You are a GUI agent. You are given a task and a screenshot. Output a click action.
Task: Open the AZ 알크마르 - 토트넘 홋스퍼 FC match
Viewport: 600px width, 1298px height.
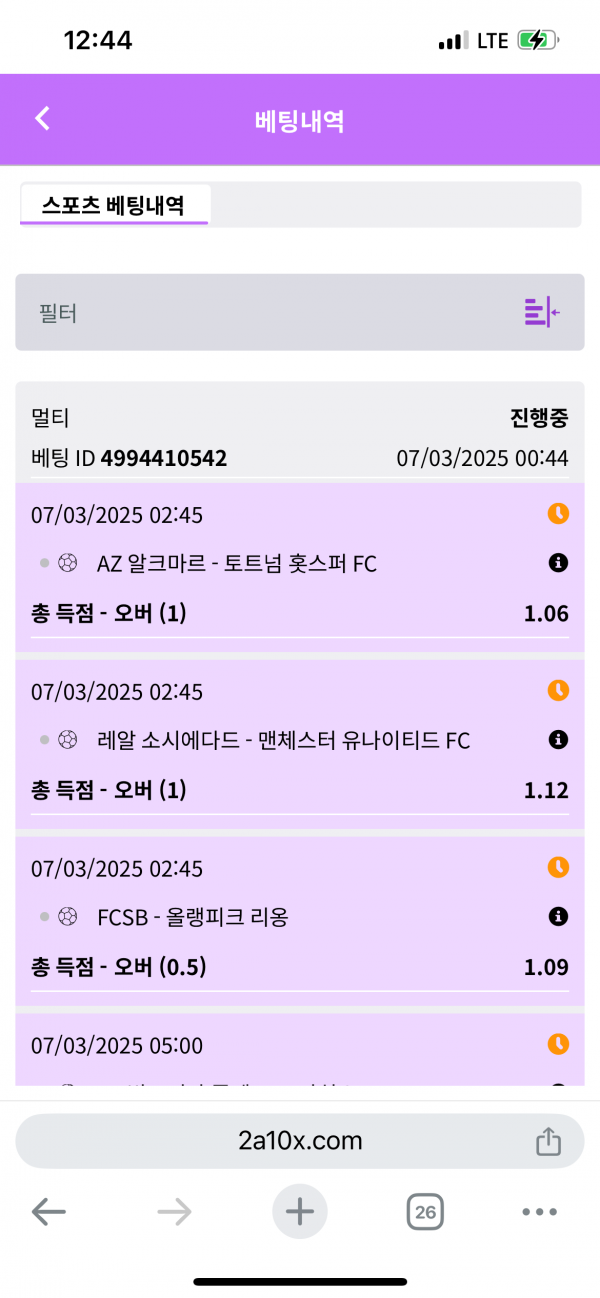click(x=237, y=564)
